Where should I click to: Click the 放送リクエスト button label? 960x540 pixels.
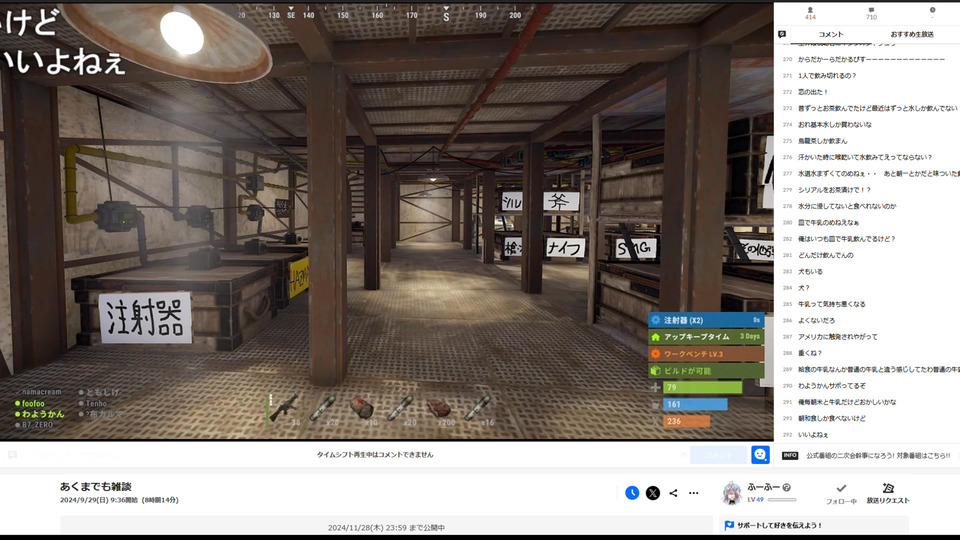[888, 501]
